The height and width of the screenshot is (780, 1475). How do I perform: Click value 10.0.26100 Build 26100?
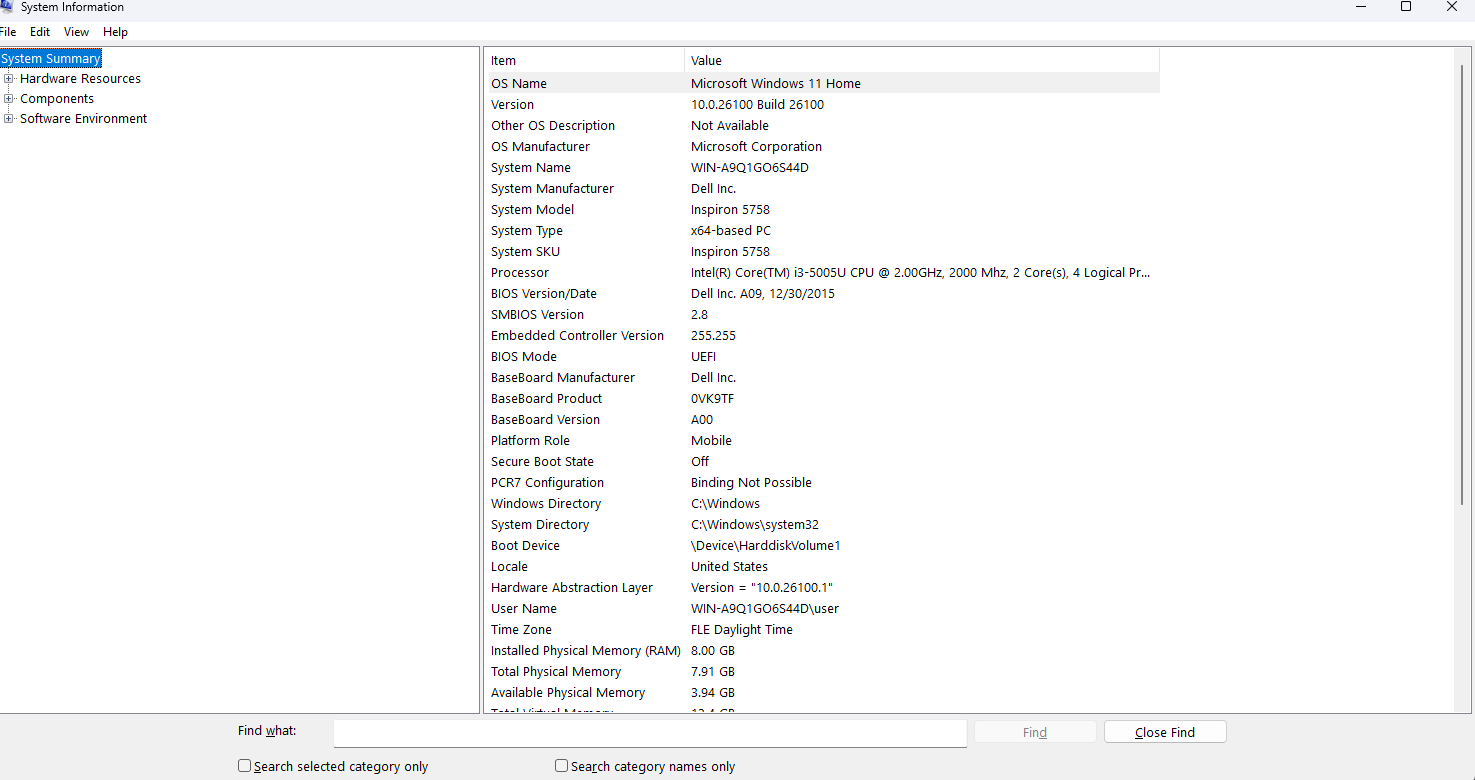pos(757,105)
